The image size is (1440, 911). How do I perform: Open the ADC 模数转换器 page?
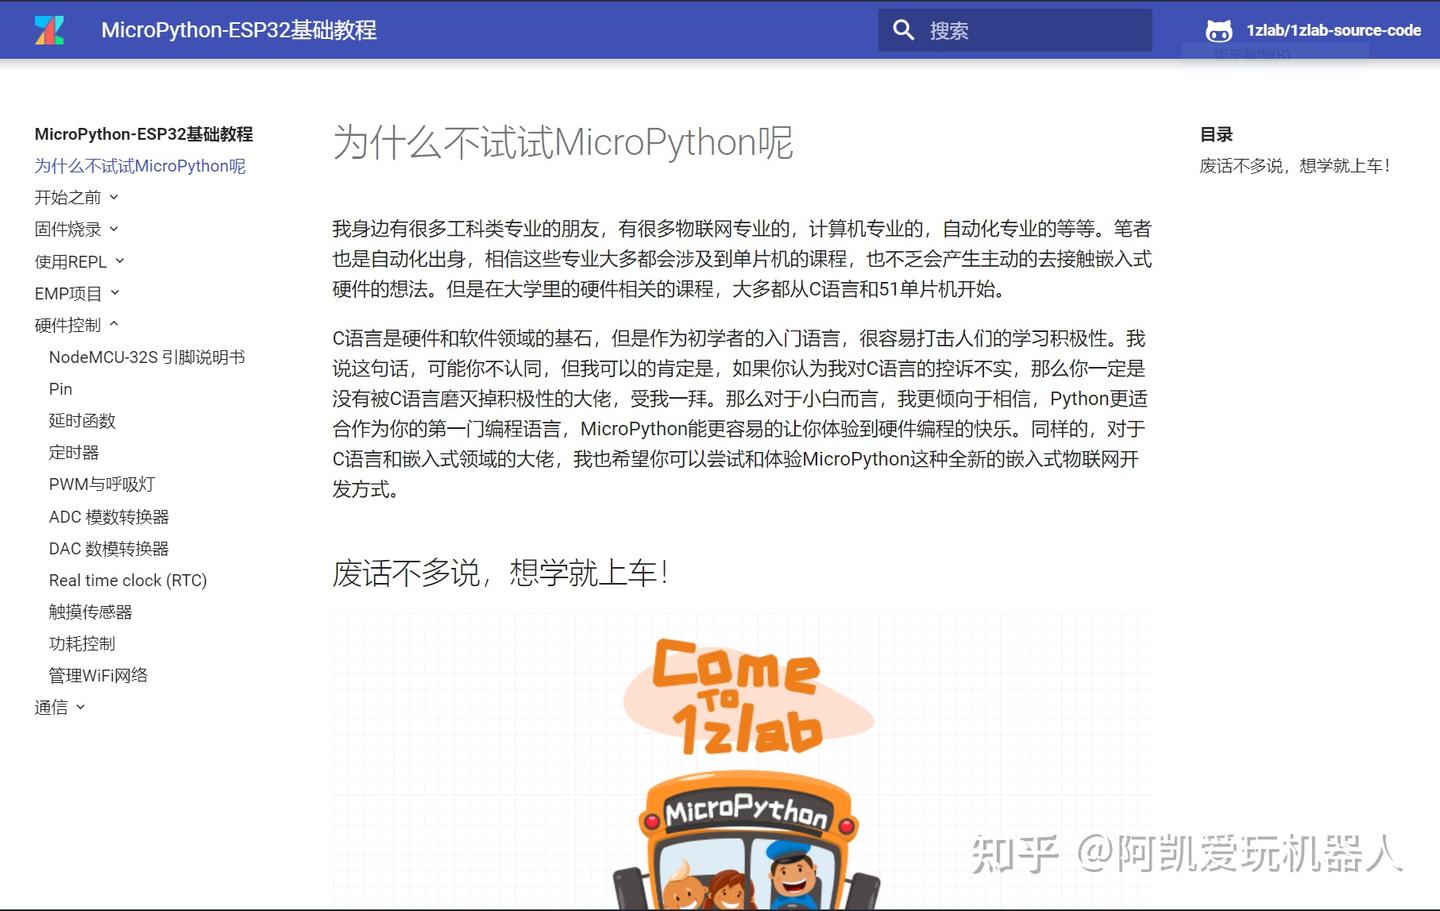pos(109,516)
